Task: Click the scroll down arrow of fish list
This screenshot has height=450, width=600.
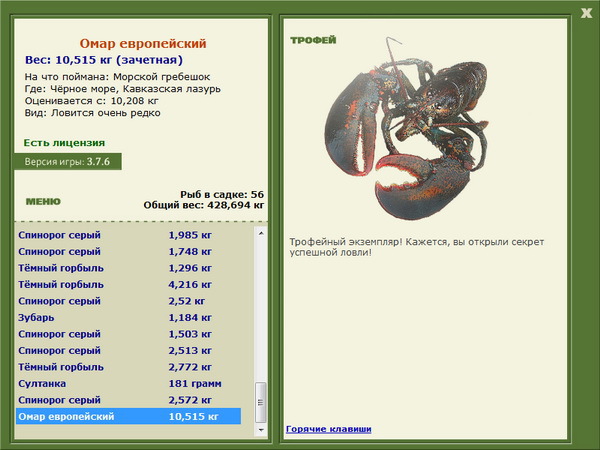Action: coord(261,430)
